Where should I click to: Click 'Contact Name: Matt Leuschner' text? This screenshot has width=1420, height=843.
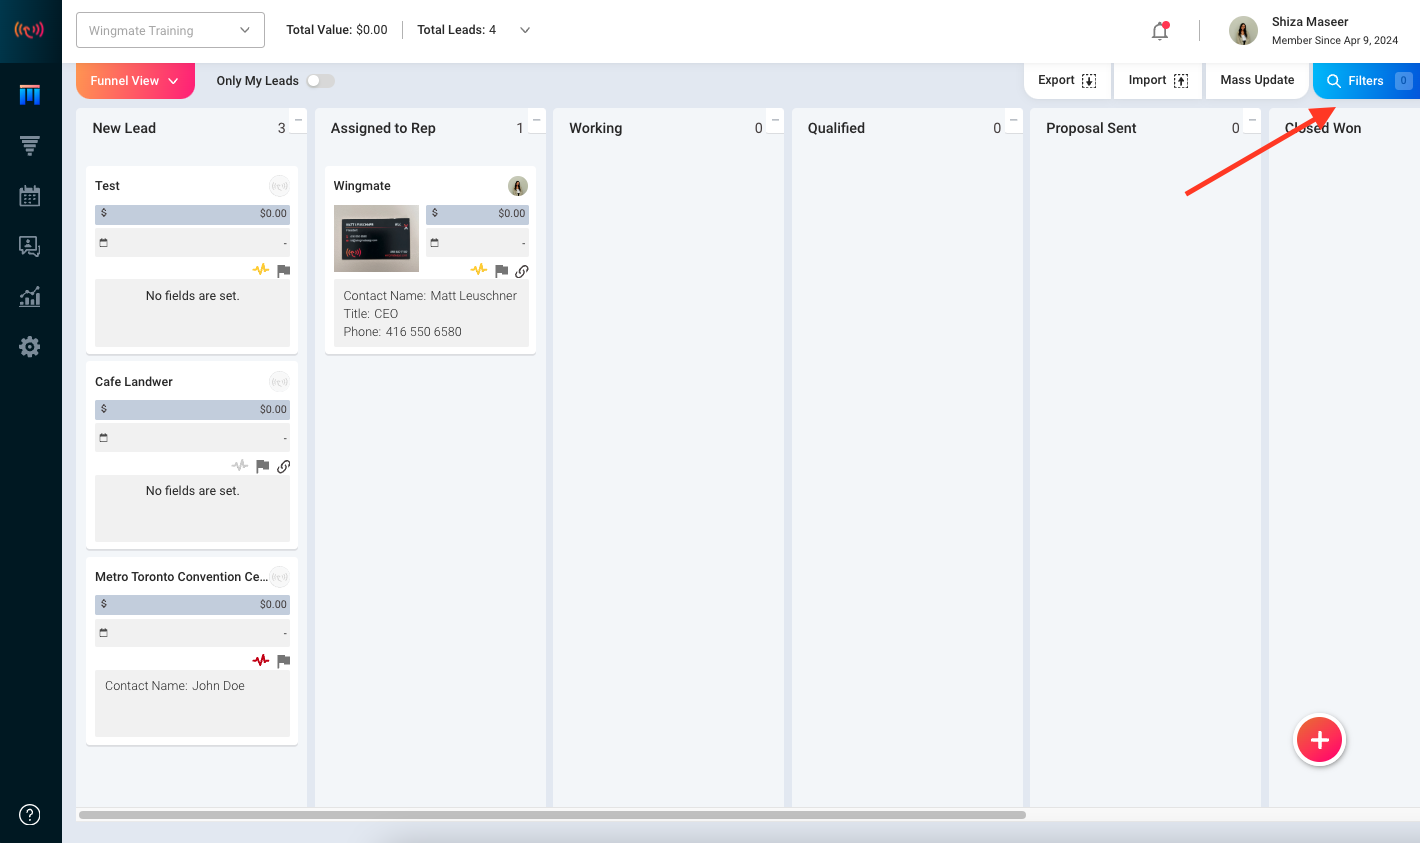[430, 296]
